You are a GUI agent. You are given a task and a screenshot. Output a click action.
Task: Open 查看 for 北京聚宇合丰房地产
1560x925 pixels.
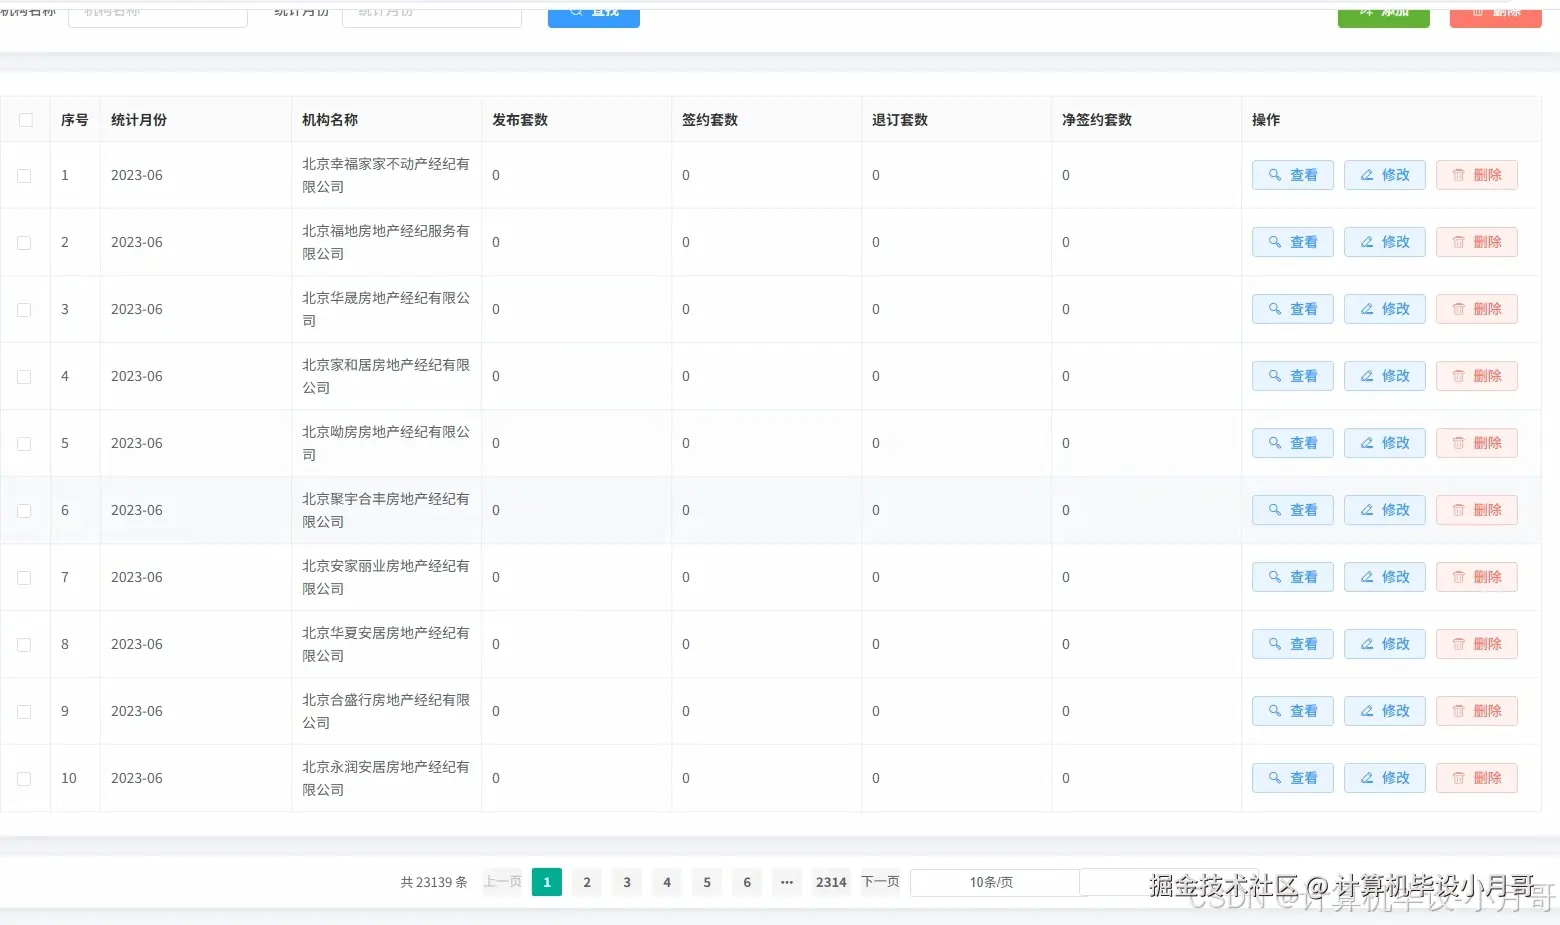tap(1292, 509)
